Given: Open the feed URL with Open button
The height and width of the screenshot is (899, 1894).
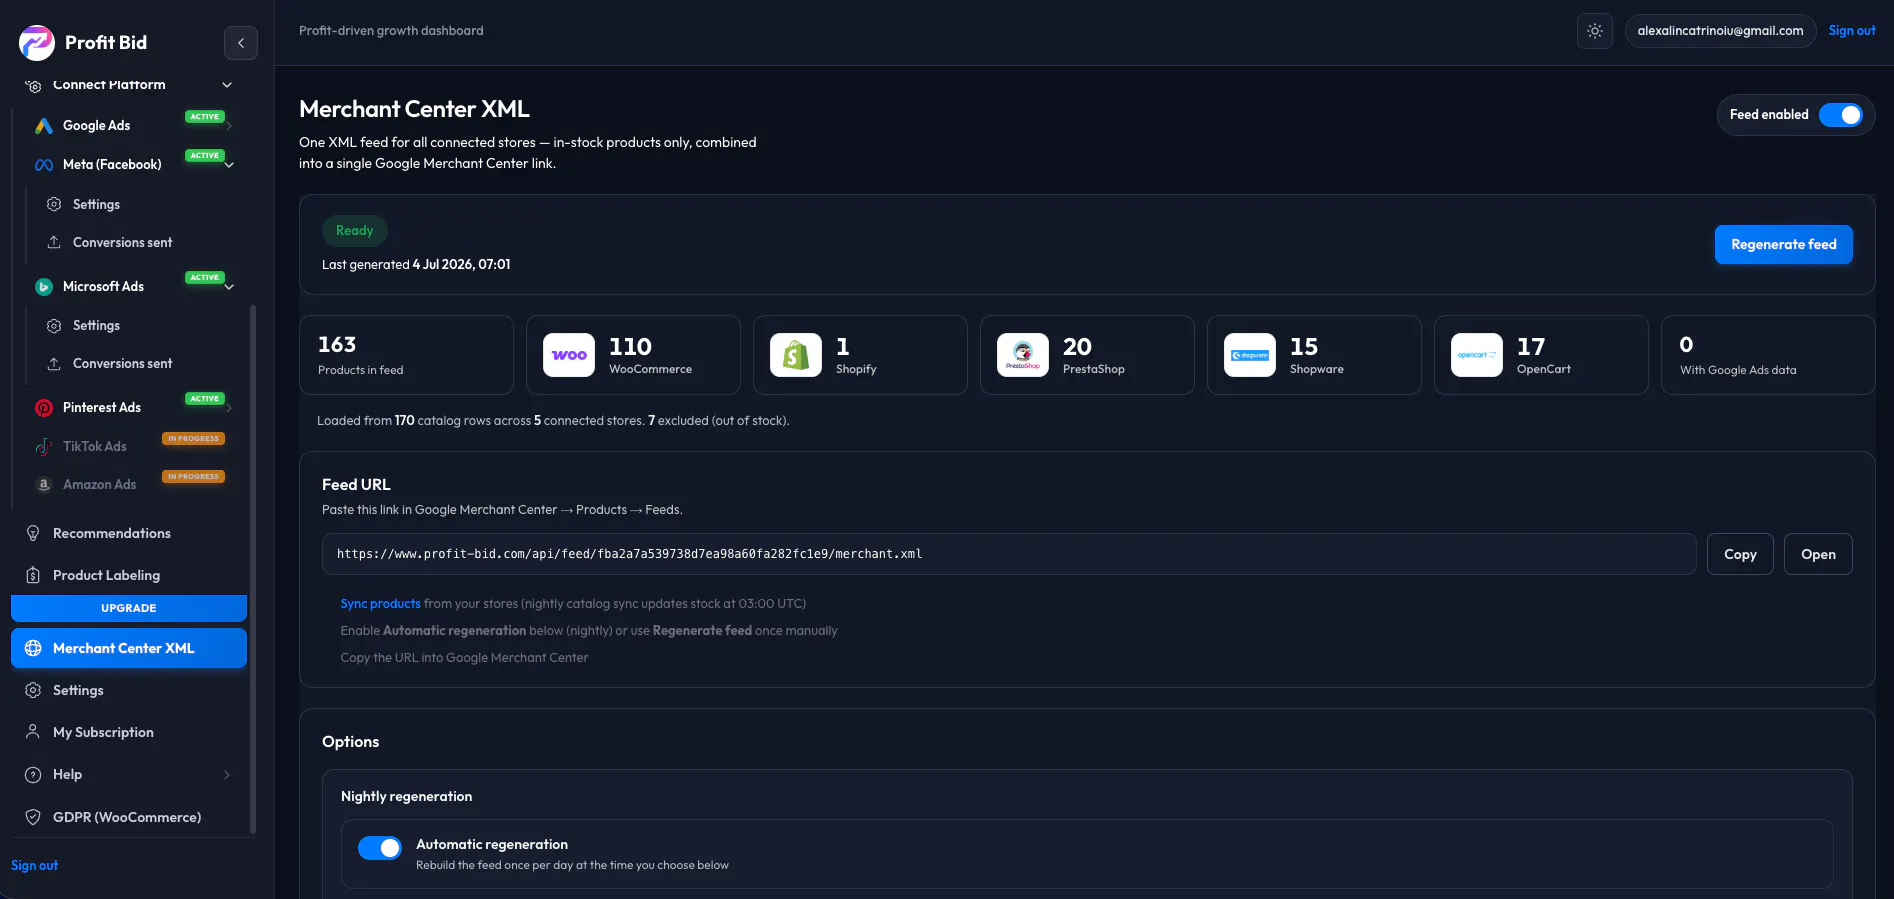Looking at the screenshot, I should click(1818, 555).
